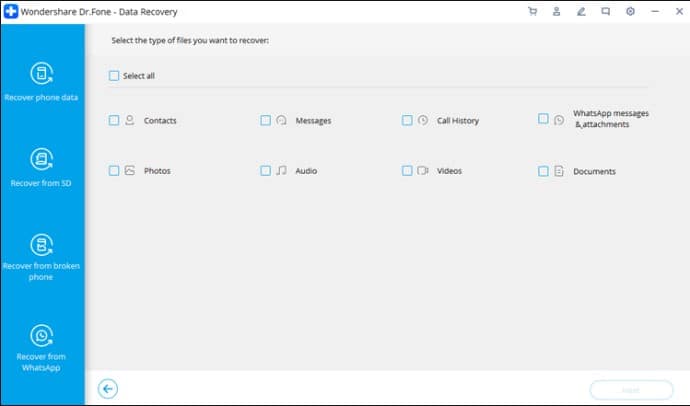Click the Audio label
Viewport: 690px width, 406px height.
(x=306, y=171)
